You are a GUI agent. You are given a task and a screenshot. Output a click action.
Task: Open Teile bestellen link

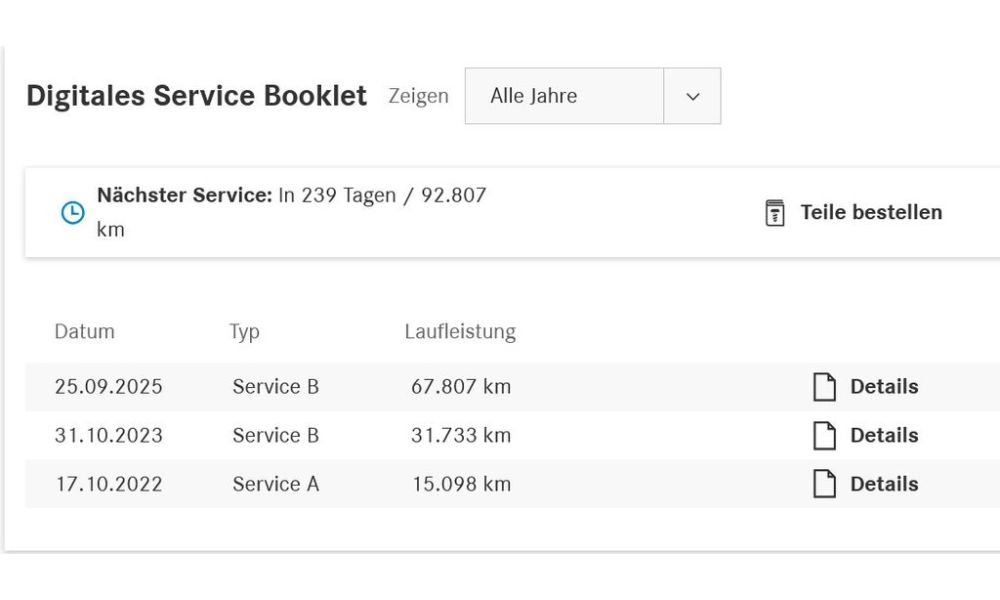coord(871,212)
